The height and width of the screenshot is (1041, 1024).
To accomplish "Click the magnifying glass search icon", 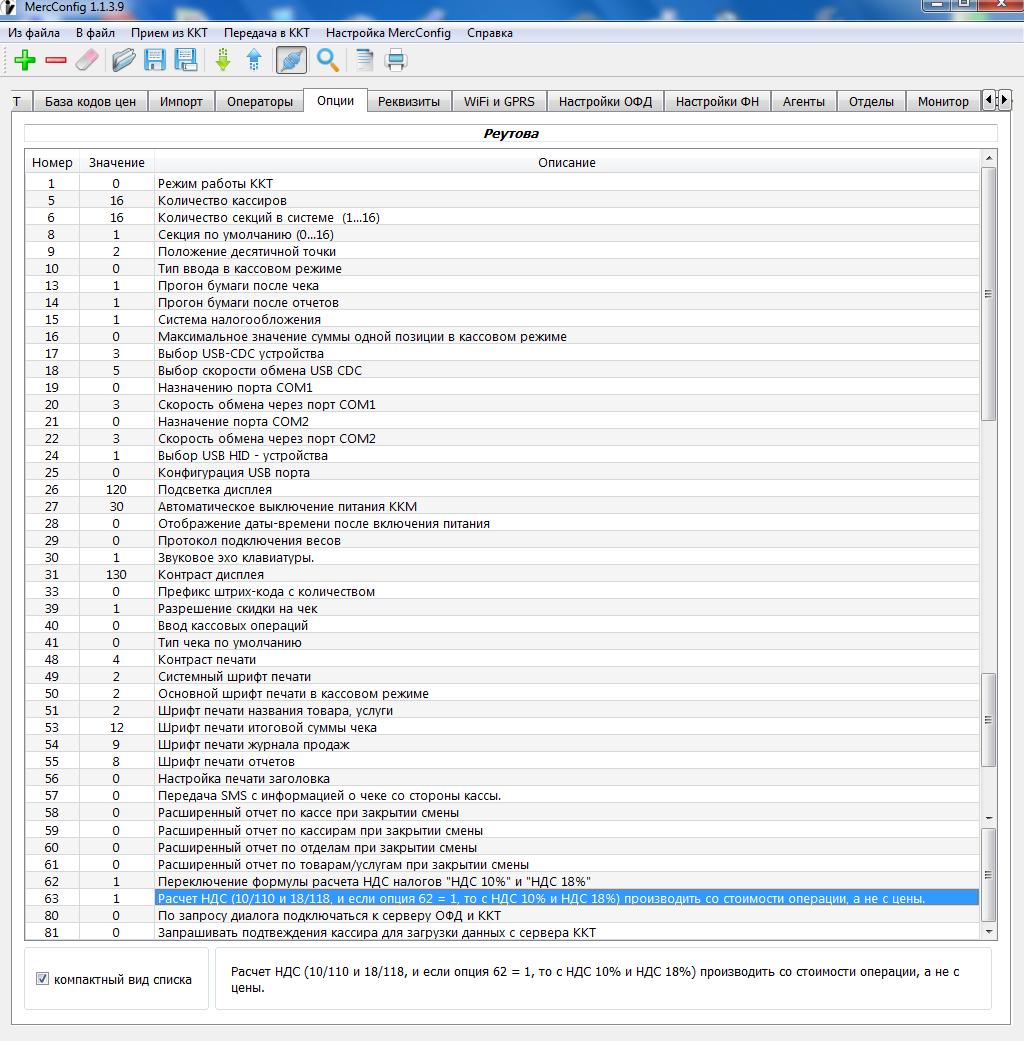I will pos(327,60).
